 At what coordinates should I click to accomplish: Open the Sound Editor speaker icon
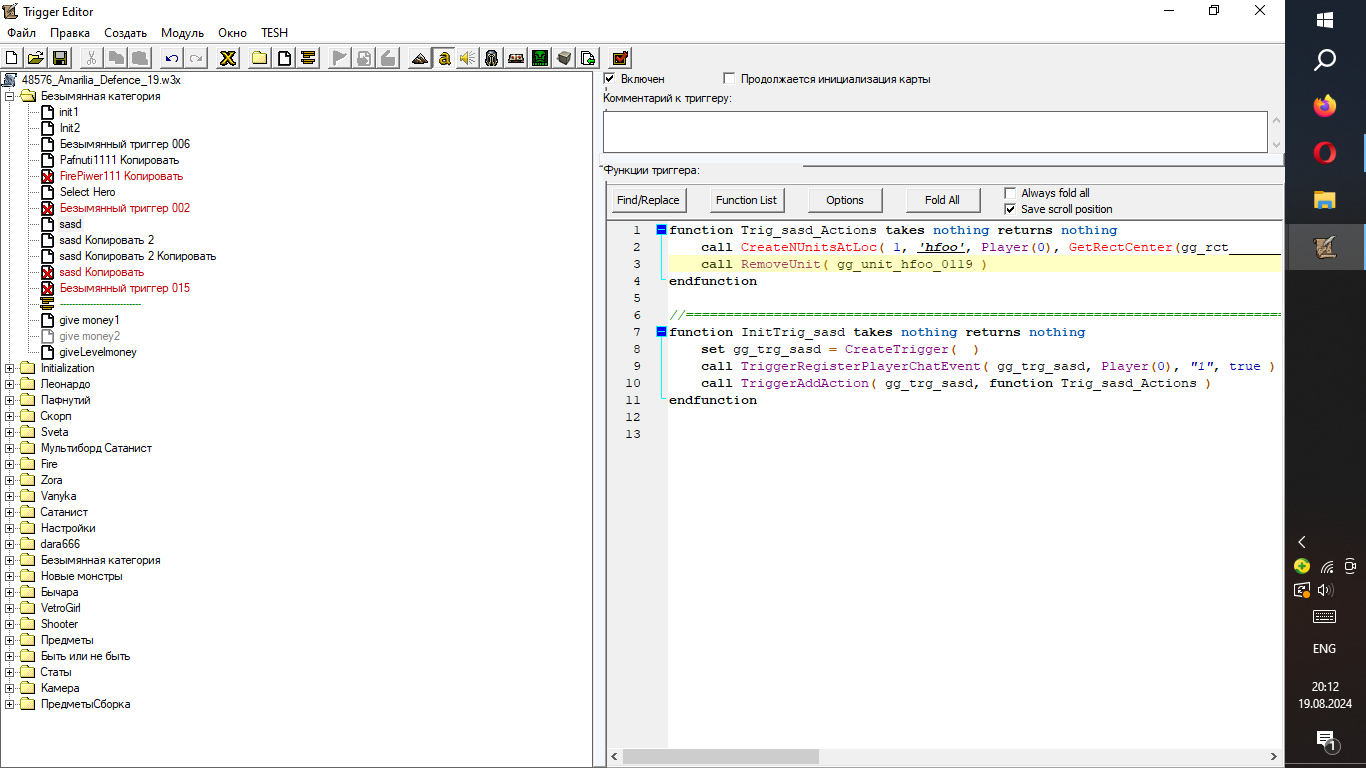click(x=467, y=58)
